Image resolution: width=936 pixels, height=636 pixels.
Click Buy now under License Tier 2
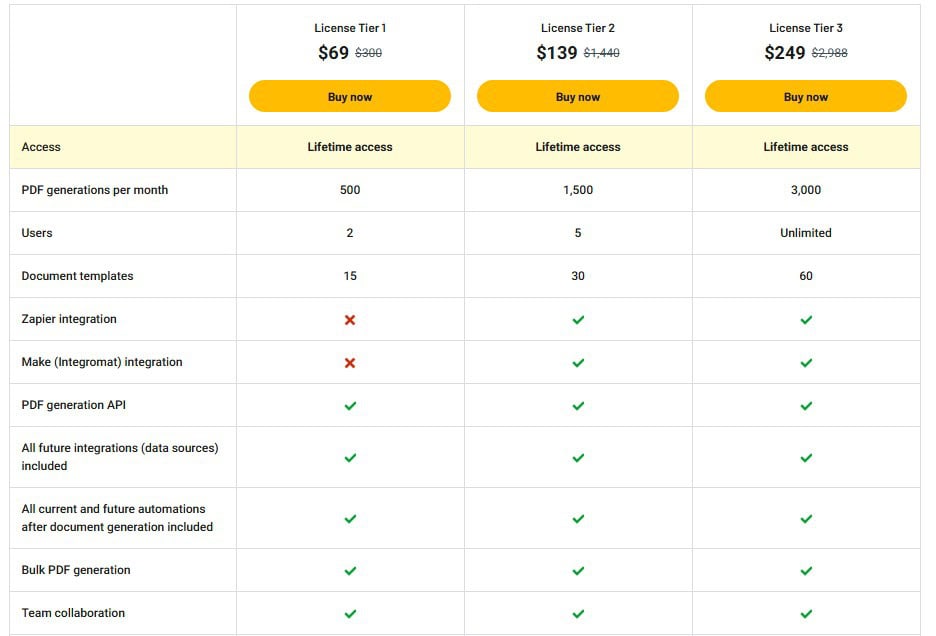point(577,96)
